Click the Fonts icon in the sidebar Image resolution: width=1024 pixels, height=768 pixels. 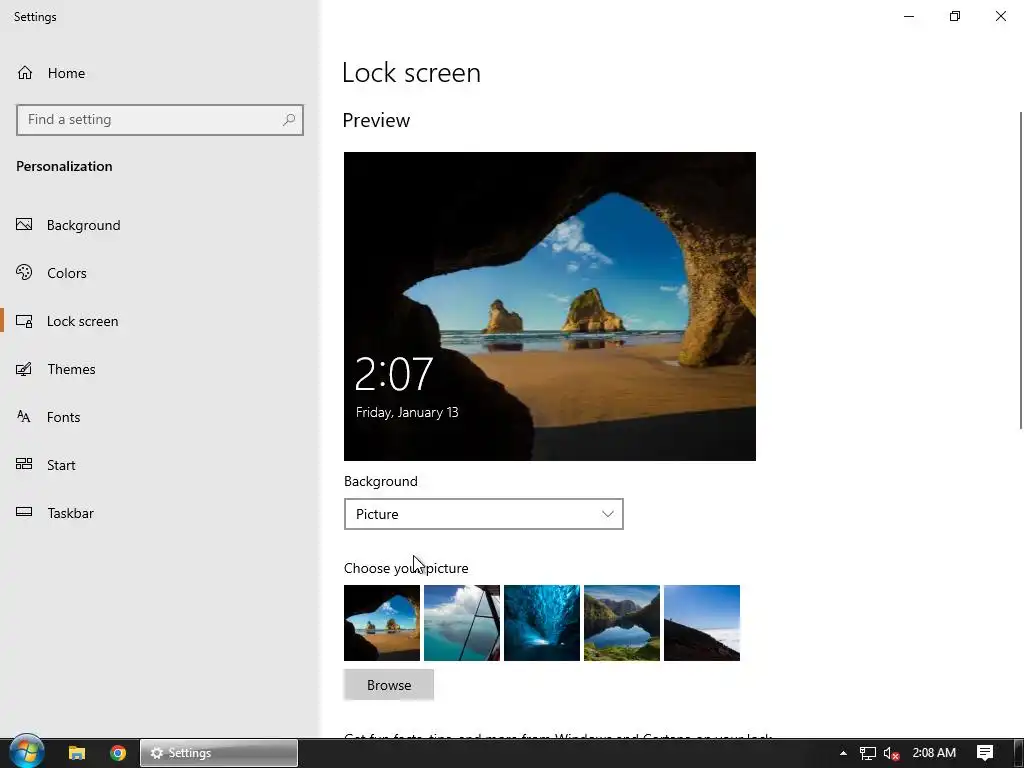pos(24,417)
